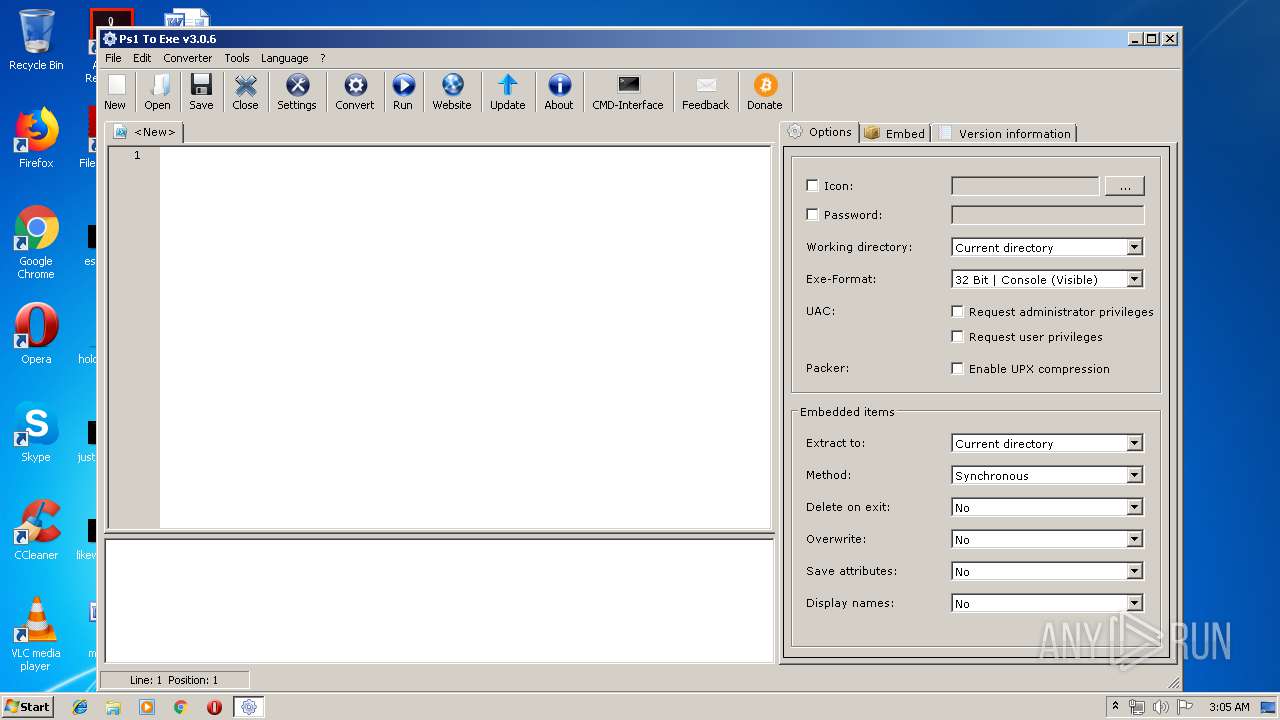Switch to the Version information tab
Image resolution: width=1280 pixels, height=720 pixels.
pos(1005,133)
